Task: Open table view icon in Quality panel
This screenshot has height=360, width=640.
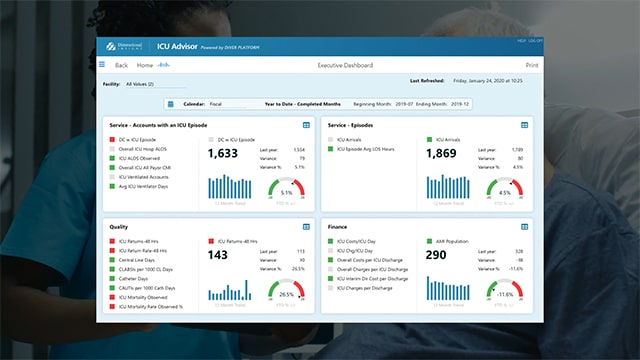Action: pos(306,227)
